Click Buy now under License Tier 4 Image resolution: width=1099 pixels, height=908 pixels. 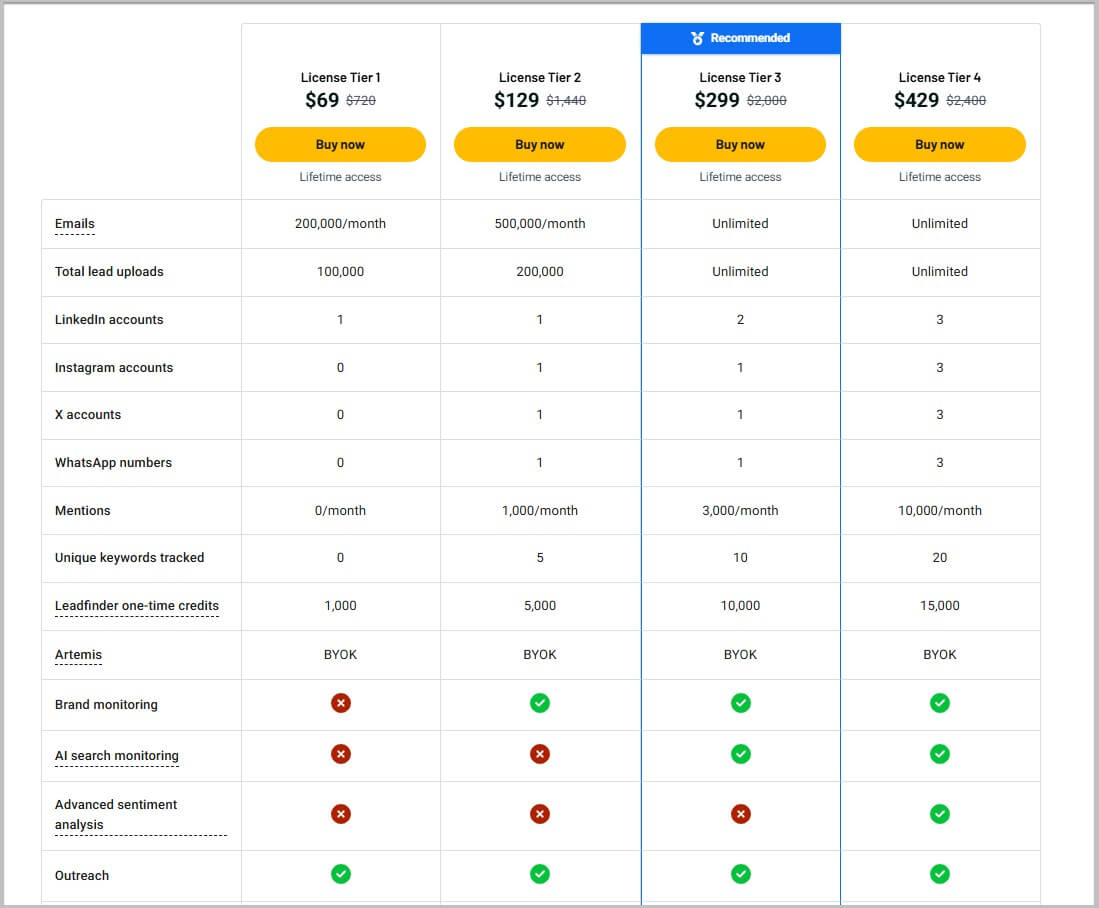[939, 144]
